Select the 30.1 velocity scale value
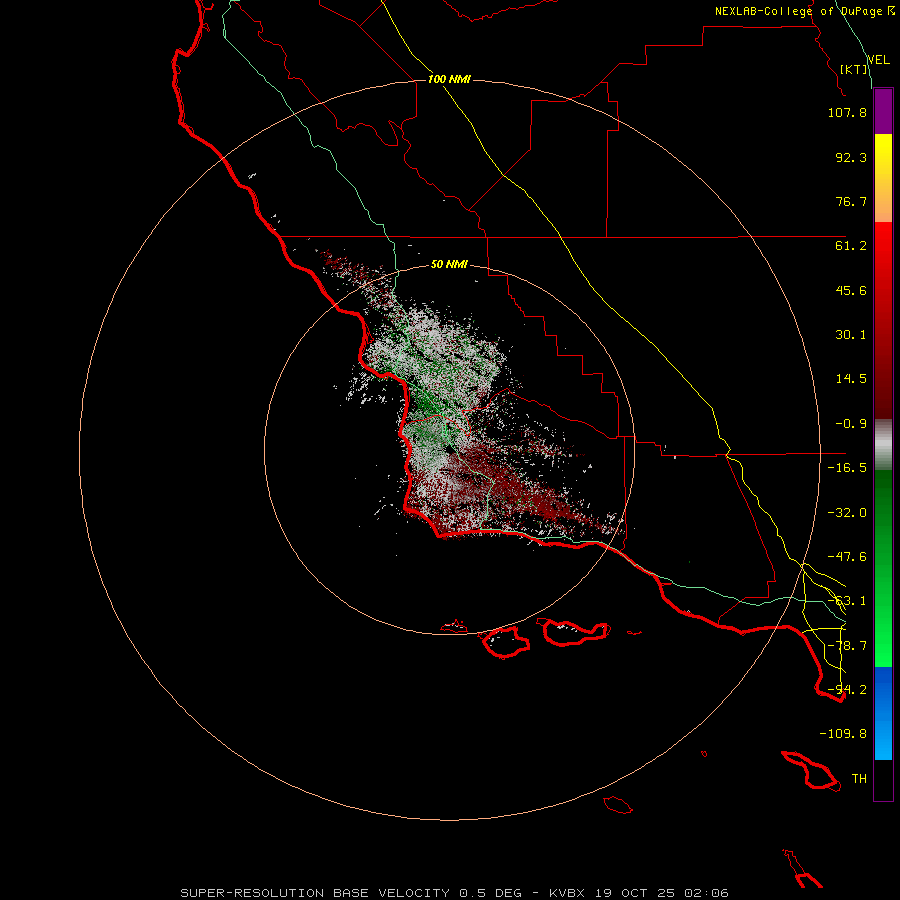This screenshot has width=900, height=900. [851, 335]
